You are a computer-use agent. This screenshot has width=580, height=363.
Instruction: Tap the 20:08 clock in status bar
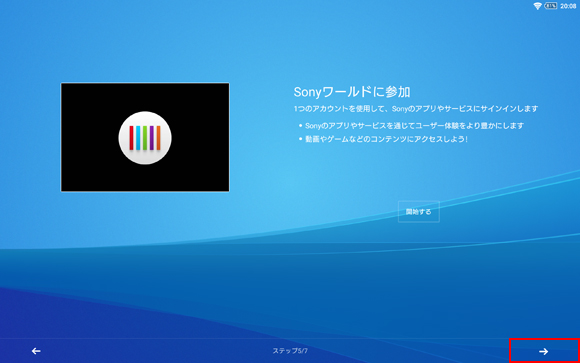click(568, 6)
